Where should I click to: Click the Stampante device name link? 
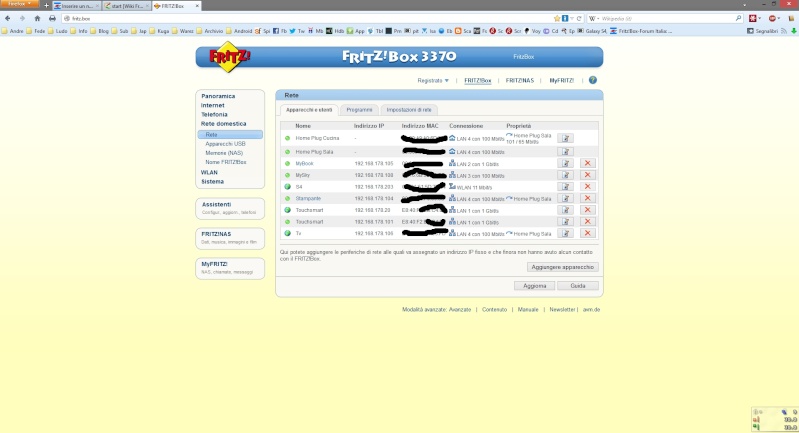click(x=308, y=199)
